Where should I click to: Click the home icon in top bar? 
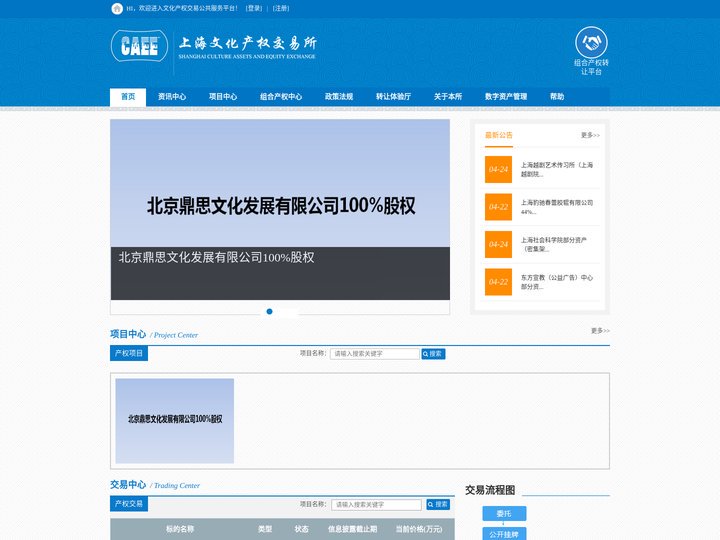(x=117, y=8)
